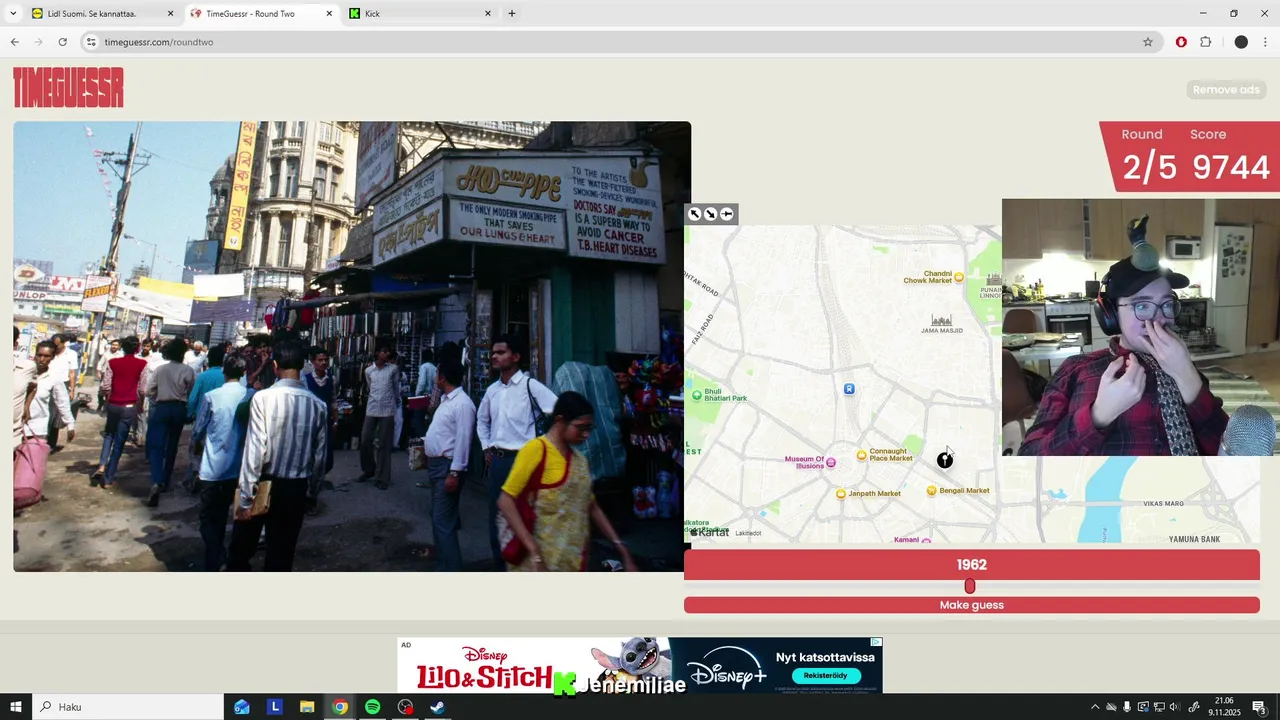Open File Explorer from the taskbar

click(x=307, y=707)
